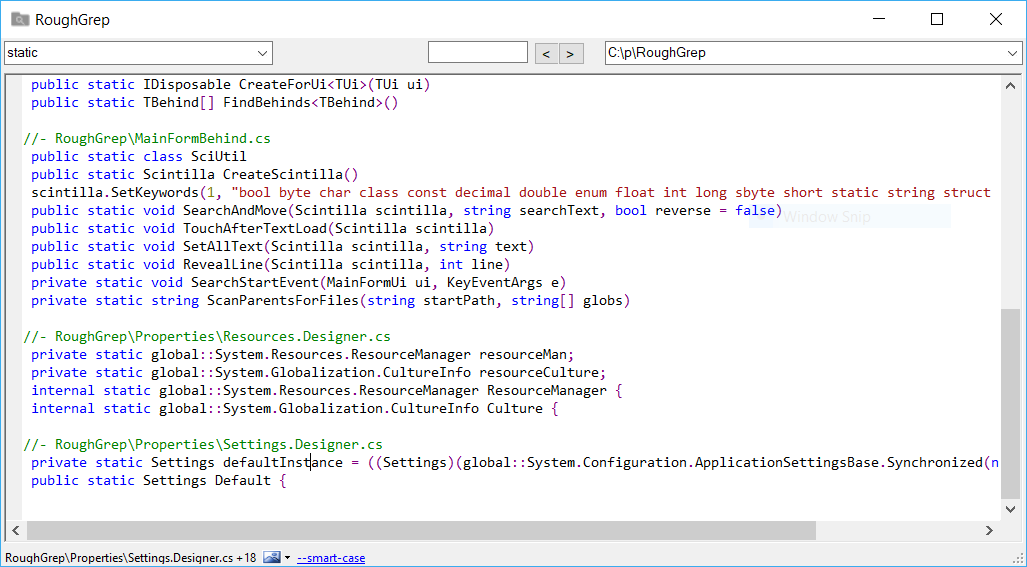The height and width of the screenshot is (567, 1027).
Task: Expand the C:\p\RoughGrep path dropdown
Action: [1012, 53]
